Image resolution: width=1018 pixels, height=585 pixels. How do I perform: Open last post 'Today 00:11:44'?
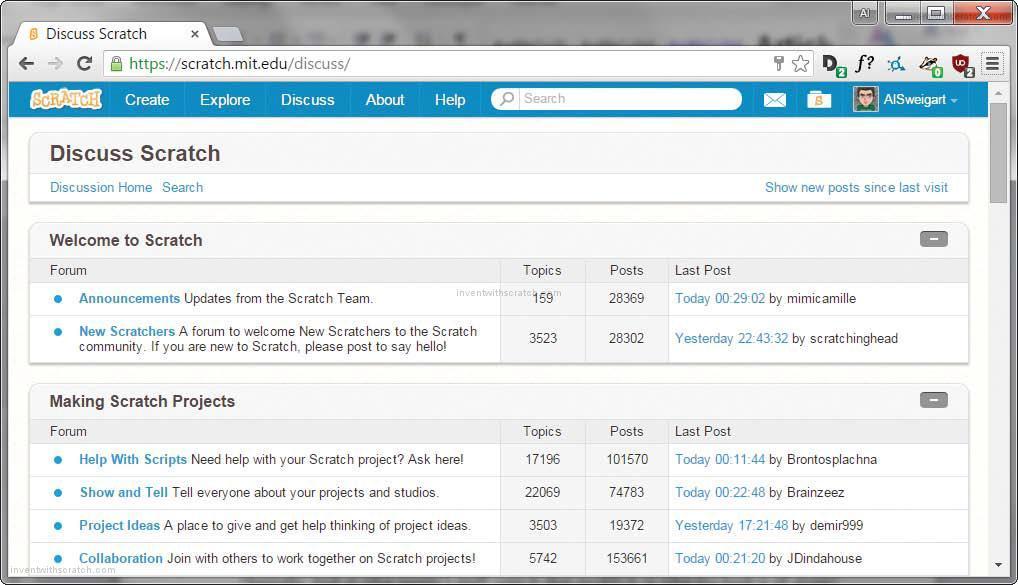pyautogui.click(x=719, y=459)
